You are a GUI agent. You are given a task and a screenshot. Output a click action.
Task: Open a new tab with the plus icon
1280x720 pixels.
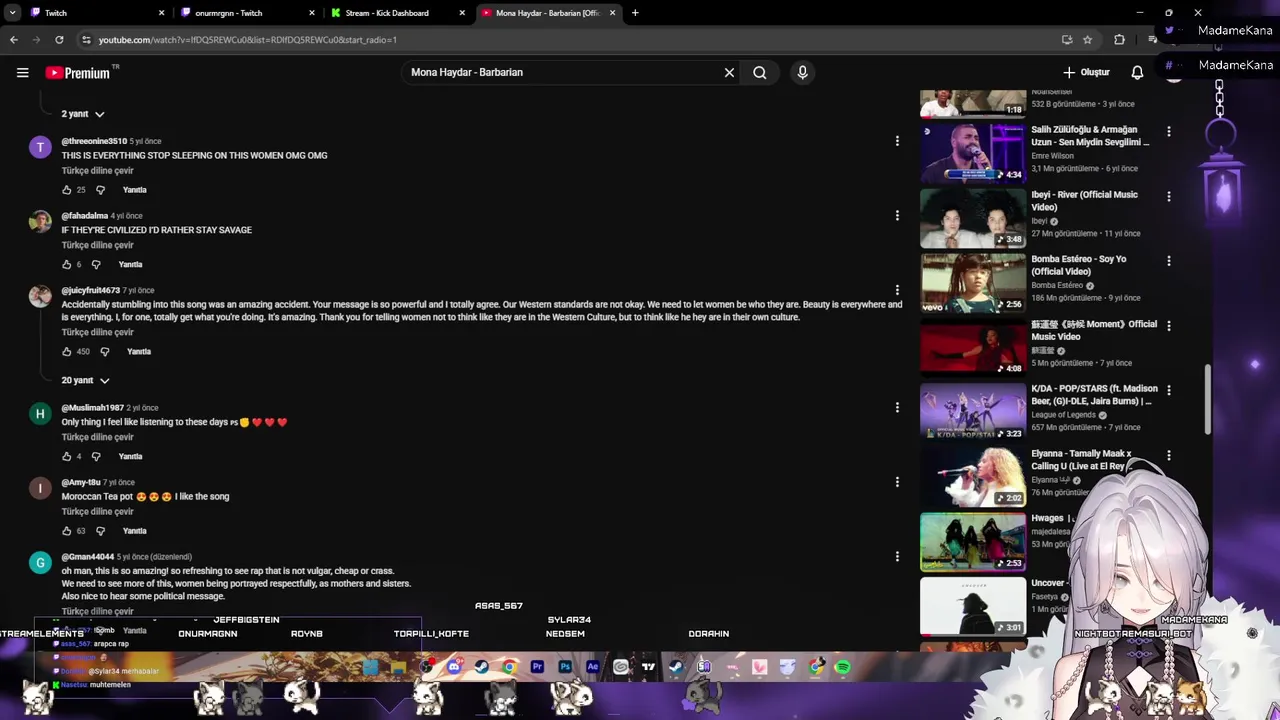635,13
